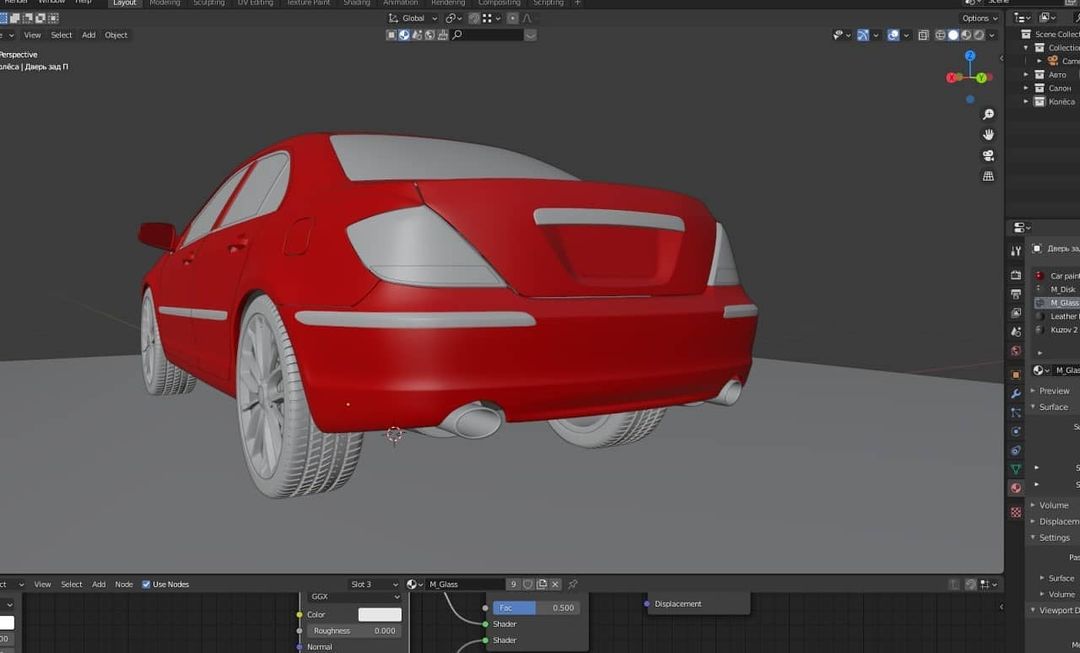The height and width of the screenshot is (653, 1080).
Task: Click the red X axis on navigation gizmo
Action: [x=951, y=78]
